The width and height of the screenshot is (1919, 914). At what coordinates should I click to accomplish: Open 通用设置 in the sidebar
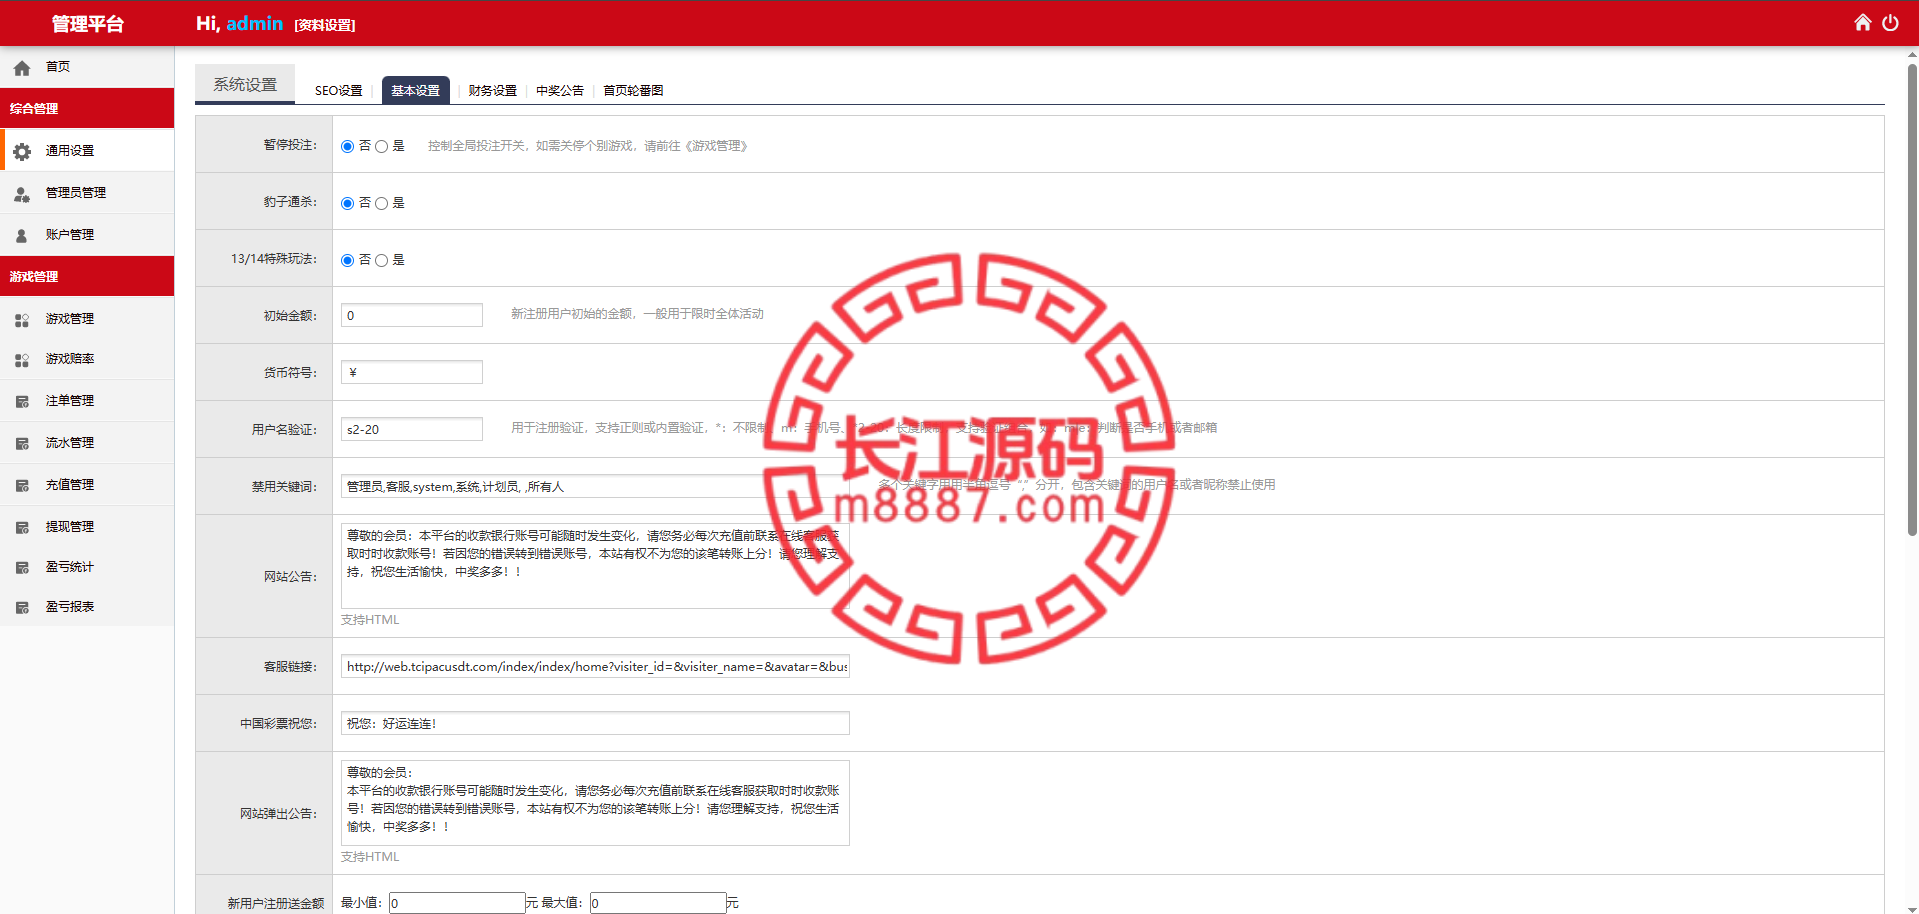(x=87, y=151)
